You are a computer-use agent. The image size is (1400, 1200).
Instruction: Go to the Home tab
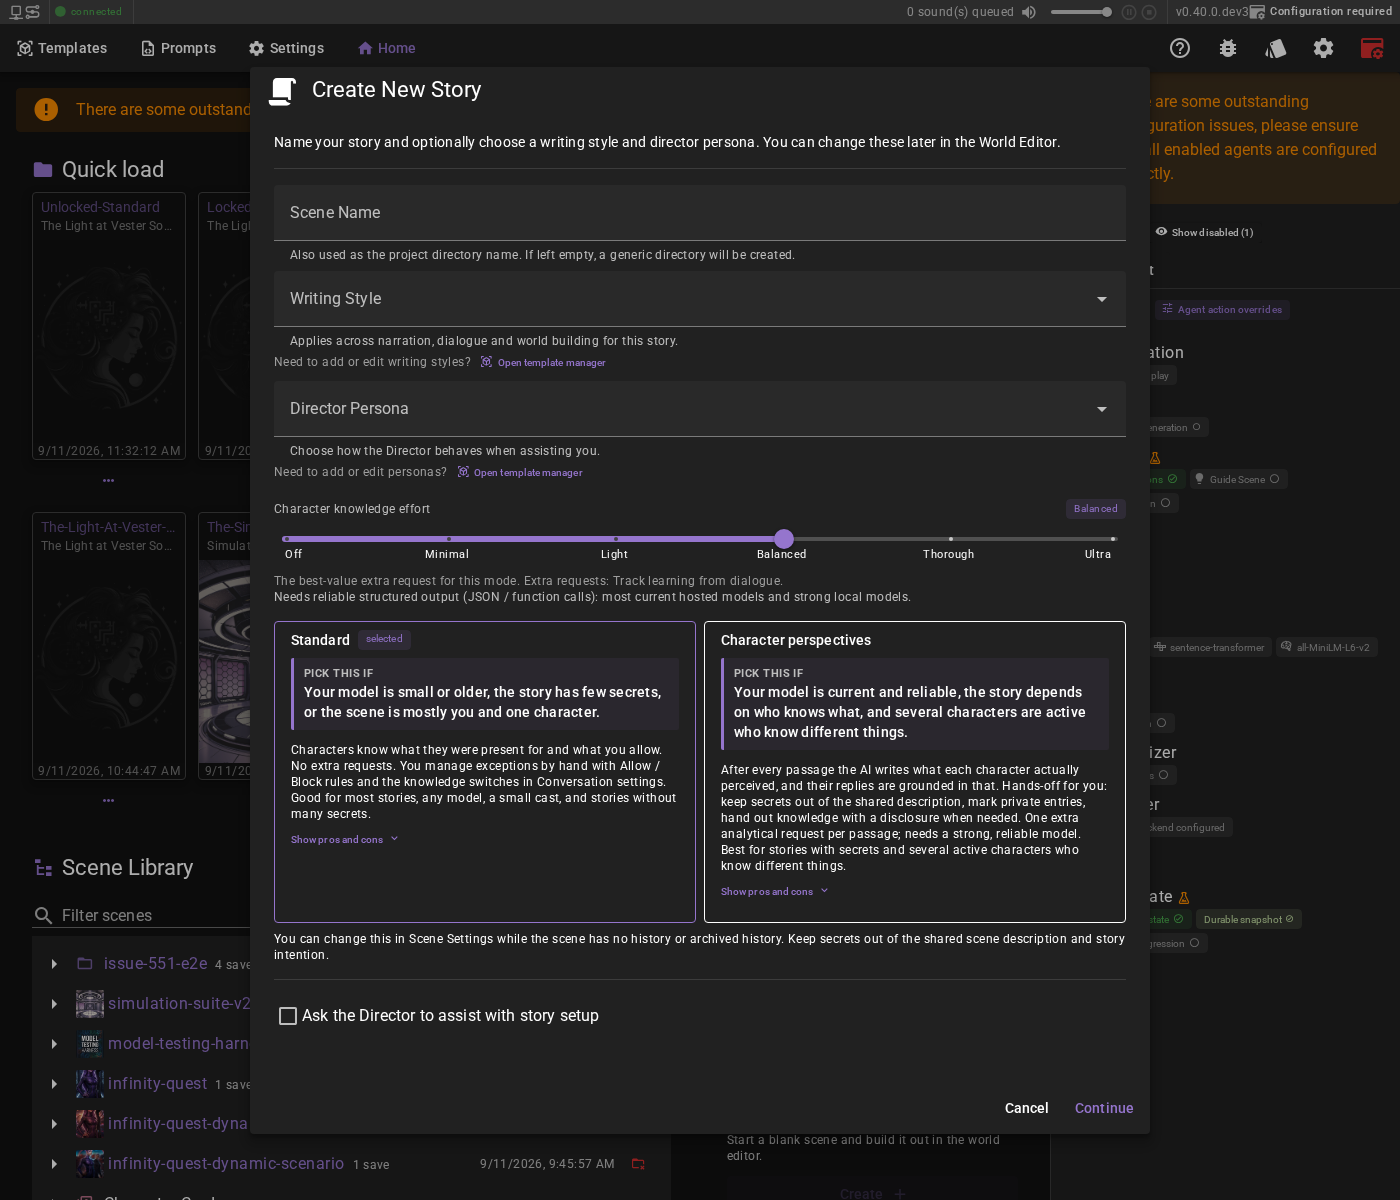coord(386,48)
